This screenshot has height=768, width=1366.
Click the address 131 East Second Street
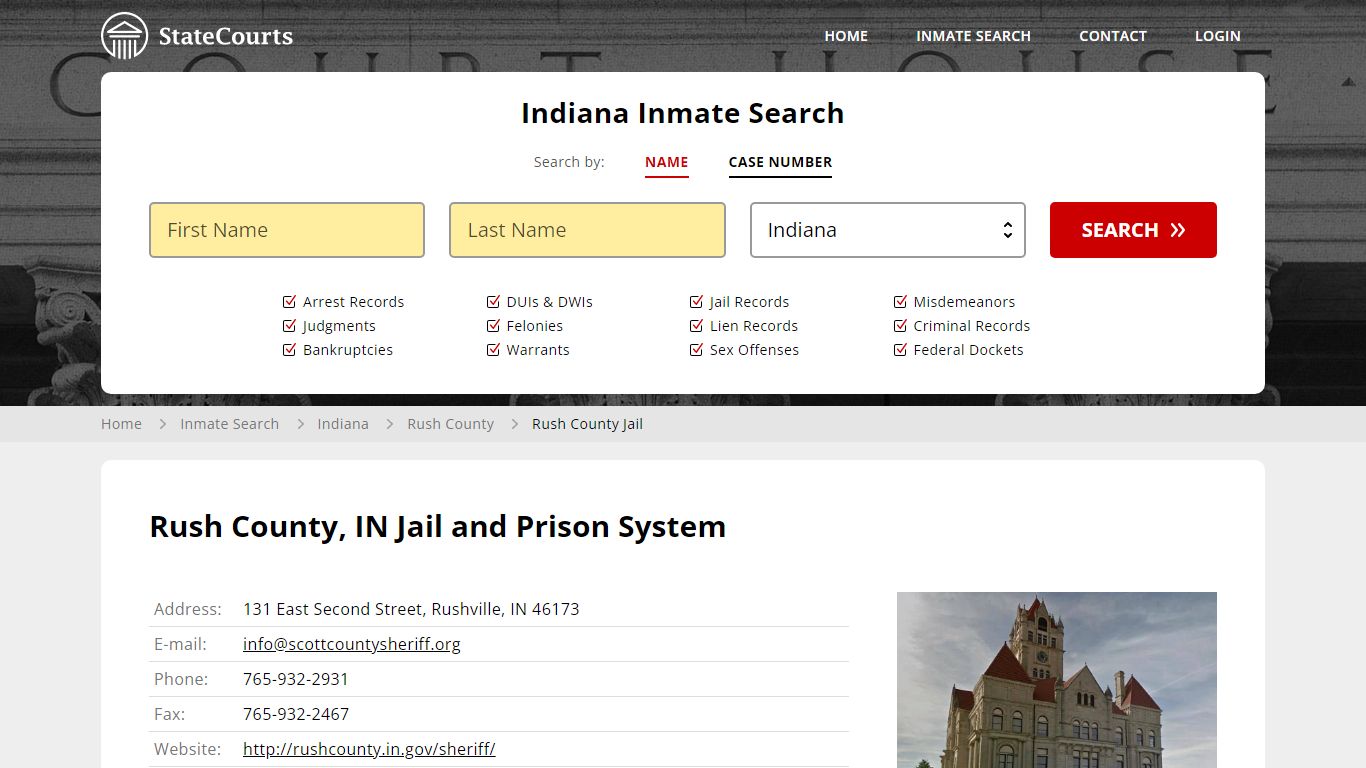(x=411, y=609)
